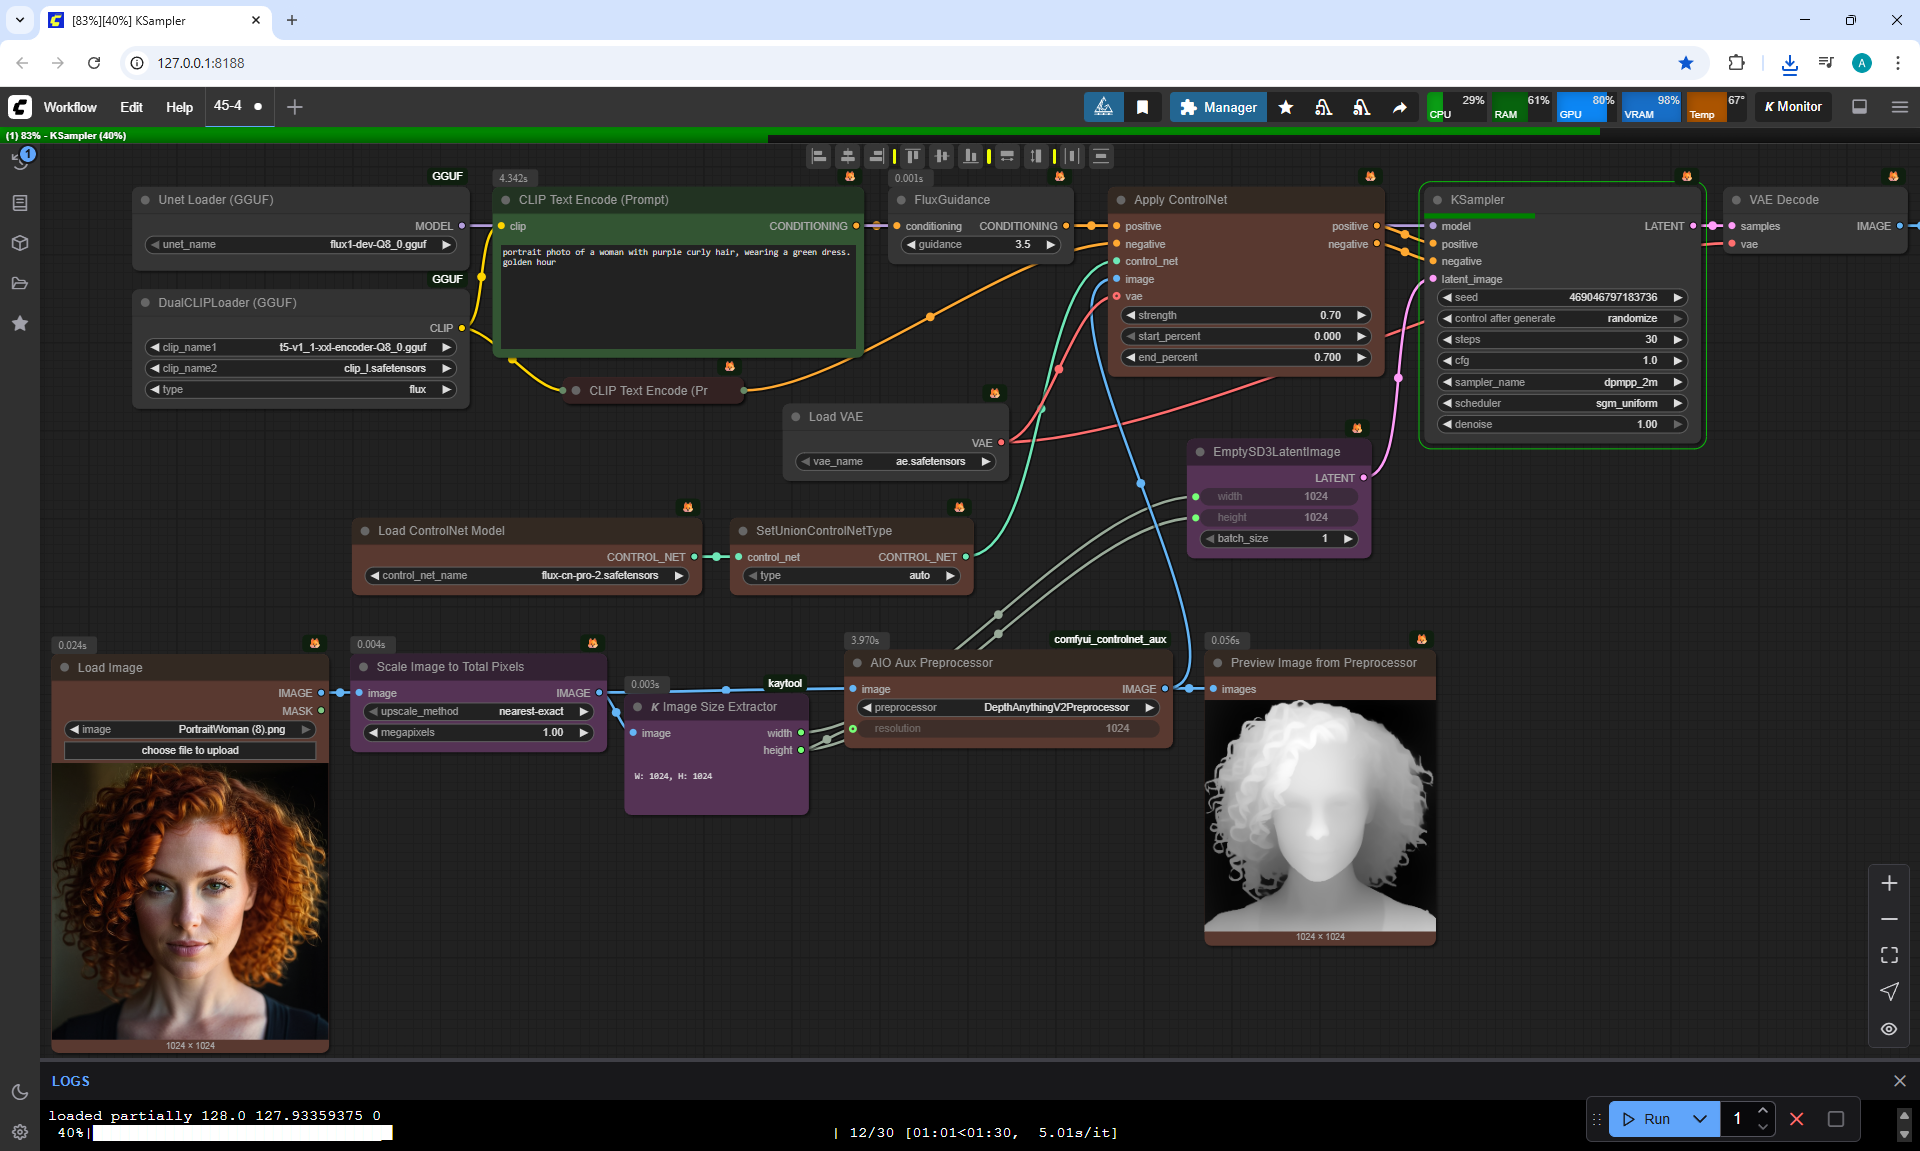Screen dimensions: 1920x1151
Task: Toggle dark theme moon icon
Action: click(20, 1092)
